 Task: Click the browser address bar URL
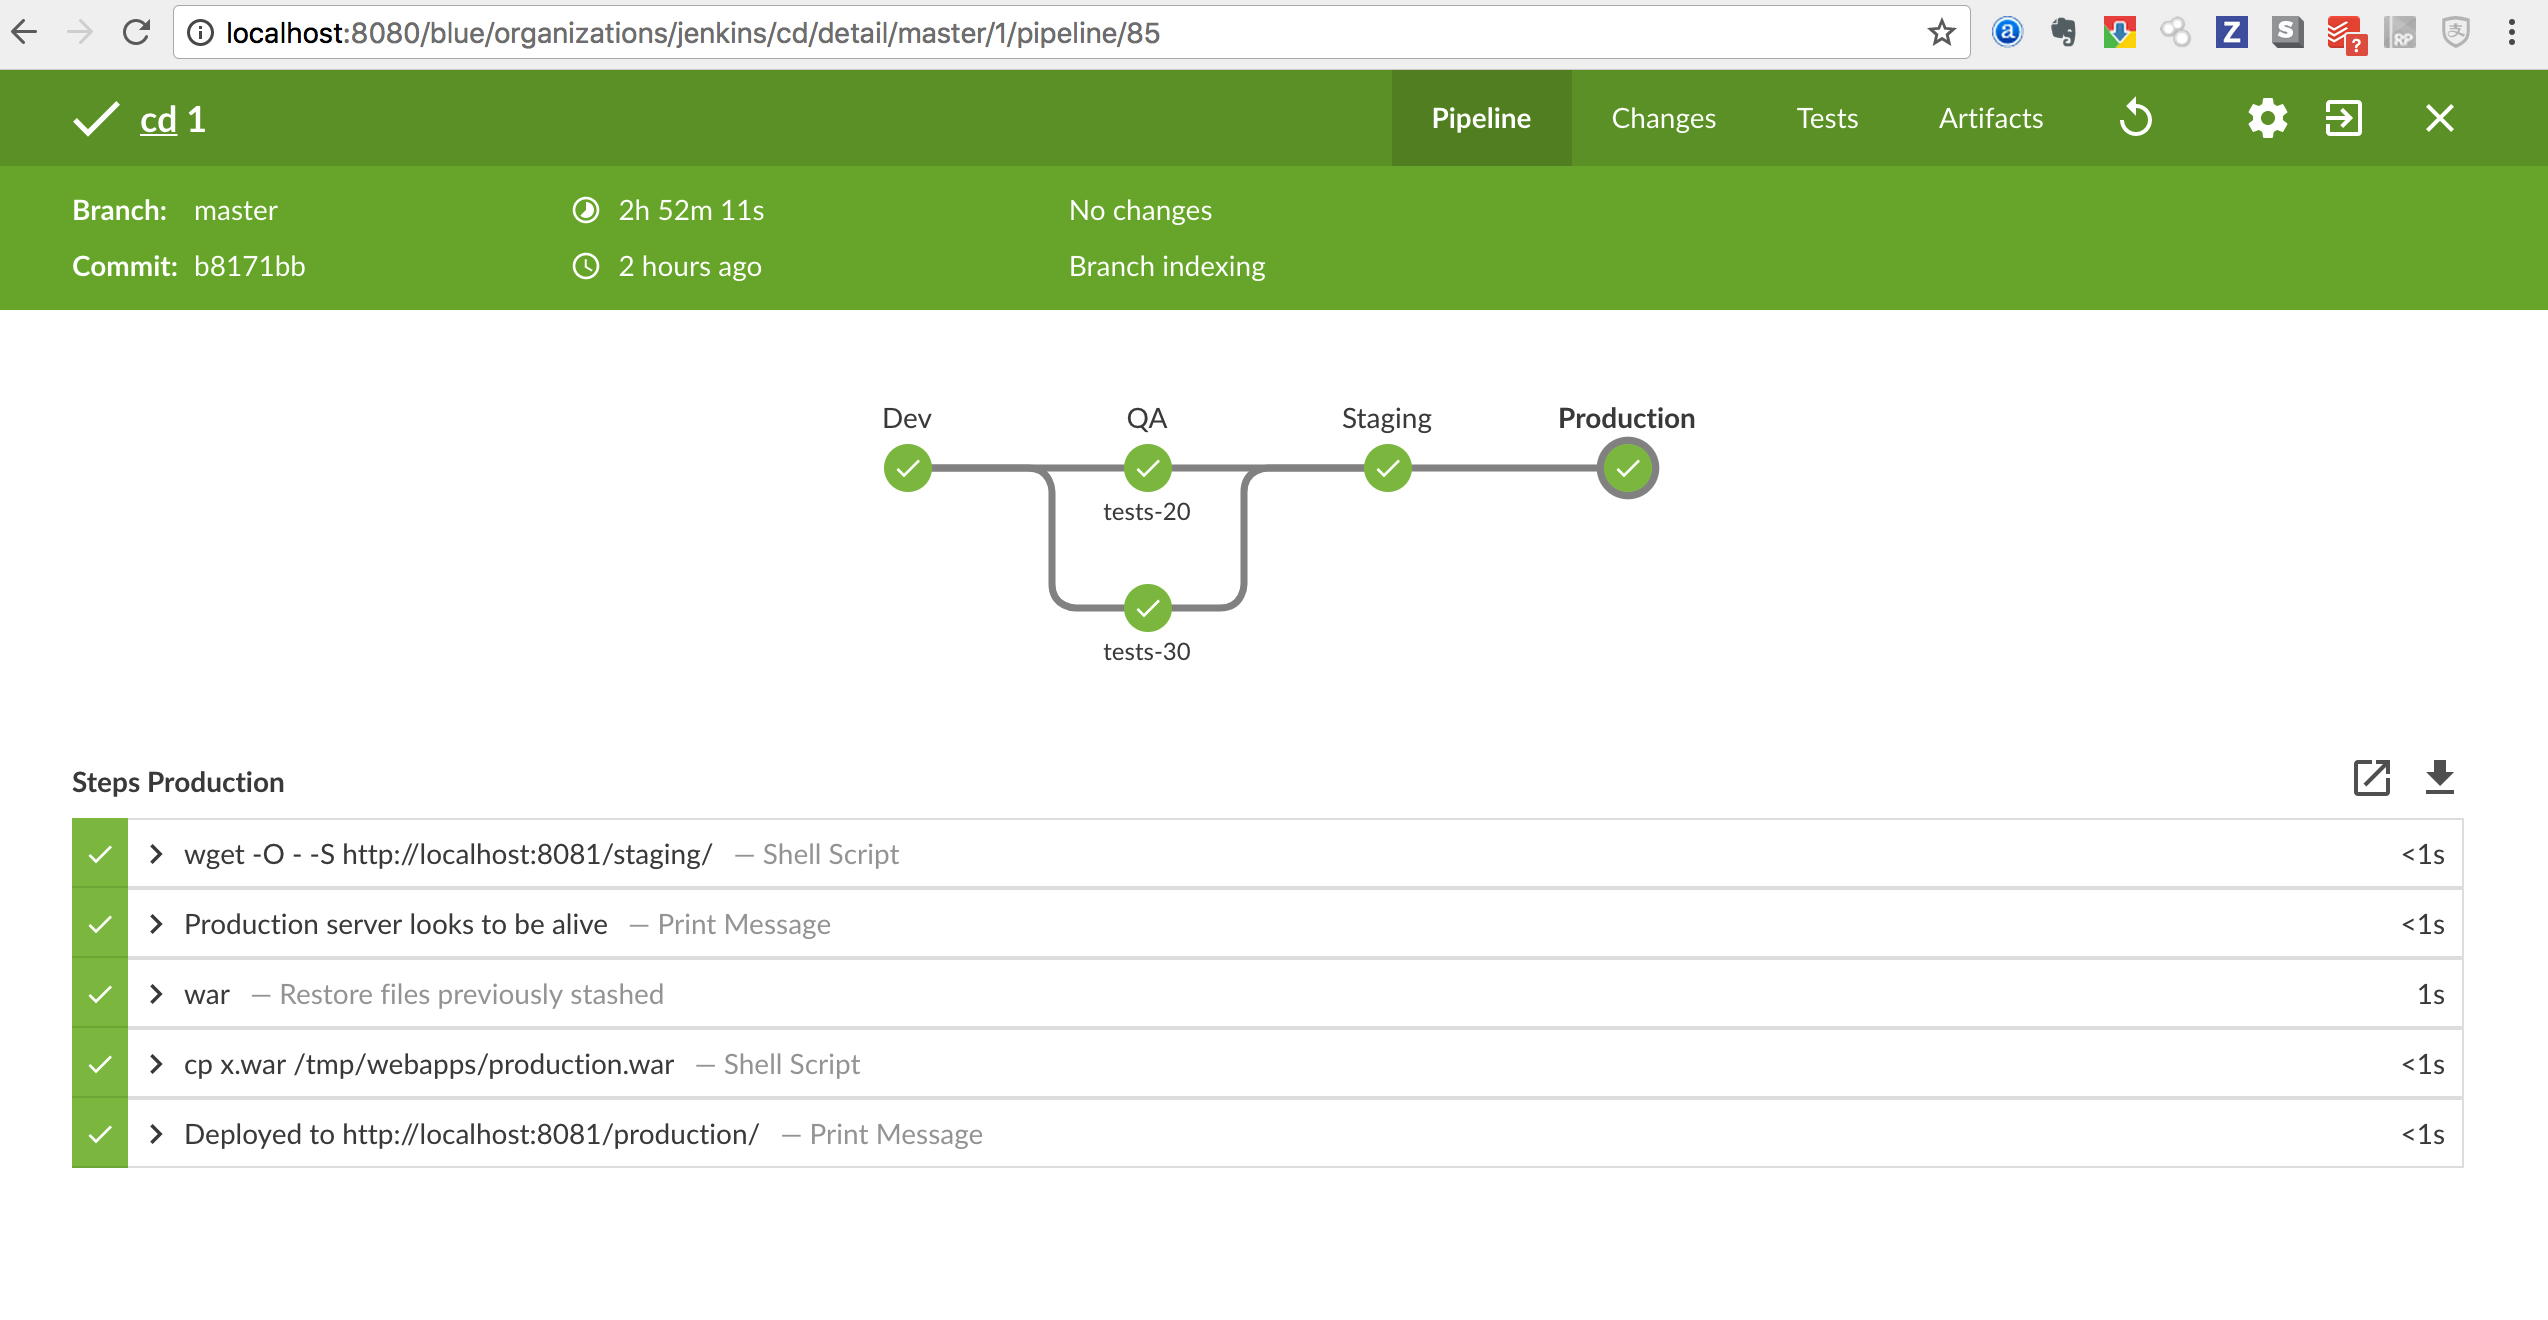692,33
